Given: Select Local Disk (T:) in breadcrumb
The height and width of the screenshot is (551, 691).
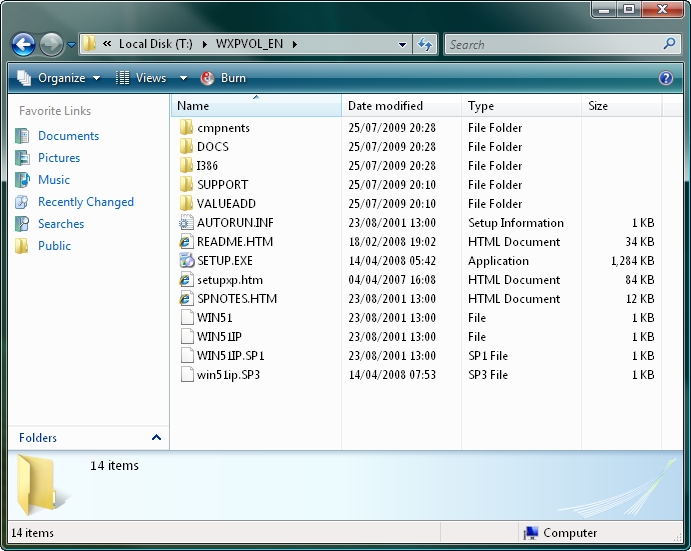Looking at the screenshot, I should 156,44.
